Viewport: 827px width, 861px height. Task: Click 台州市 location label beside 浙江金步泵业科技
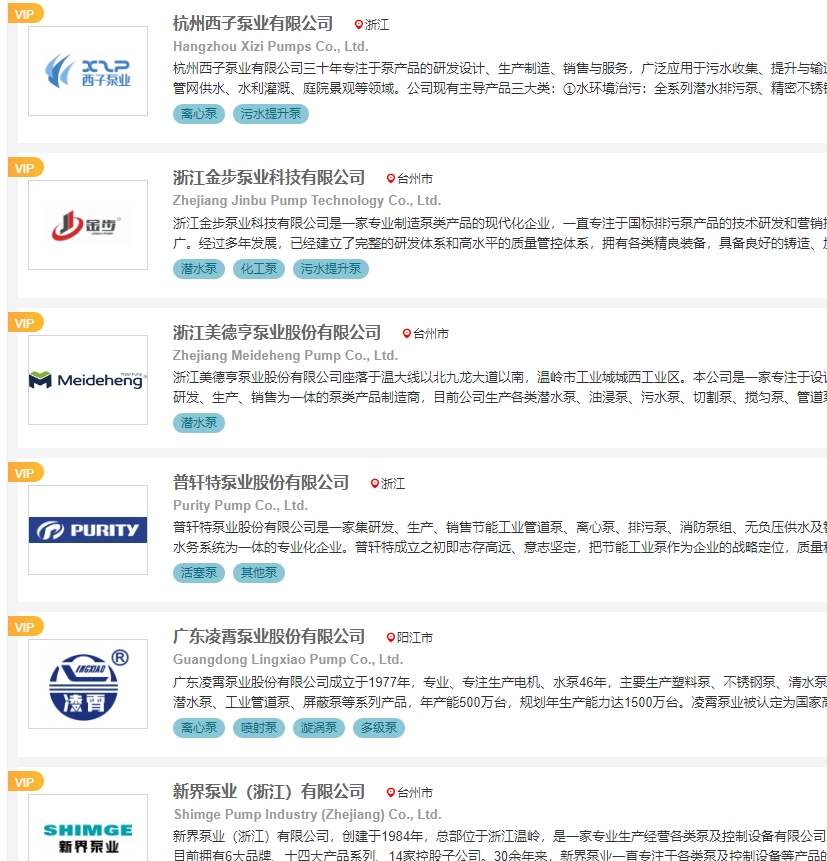(415, 179)
